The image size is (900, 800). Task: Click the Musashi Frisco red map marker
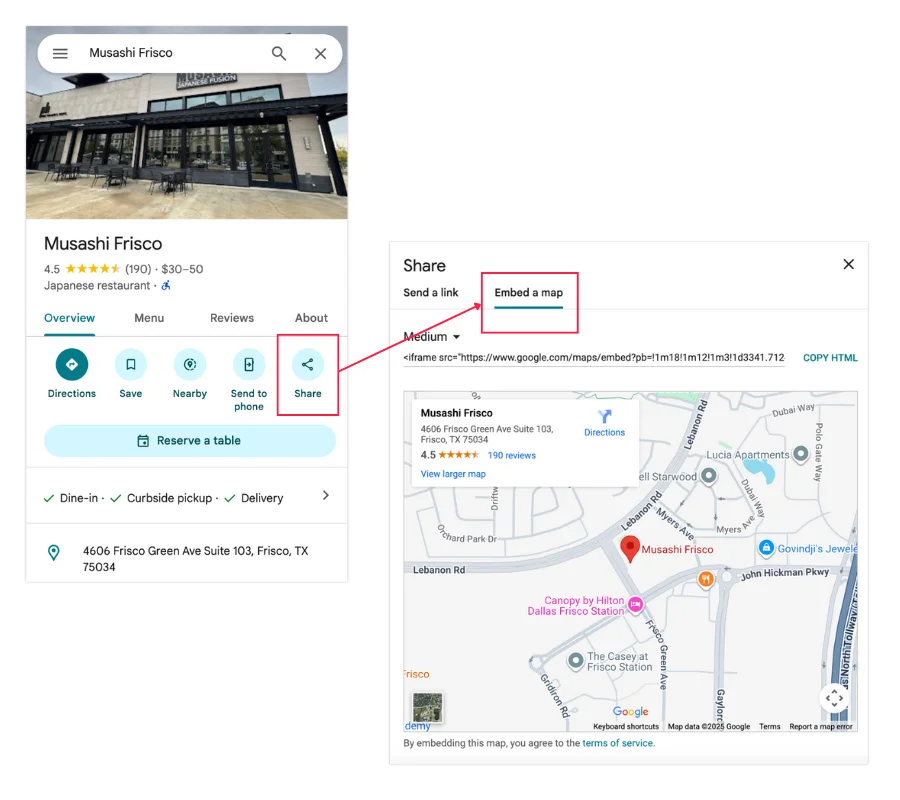click(x=630, y=548)
